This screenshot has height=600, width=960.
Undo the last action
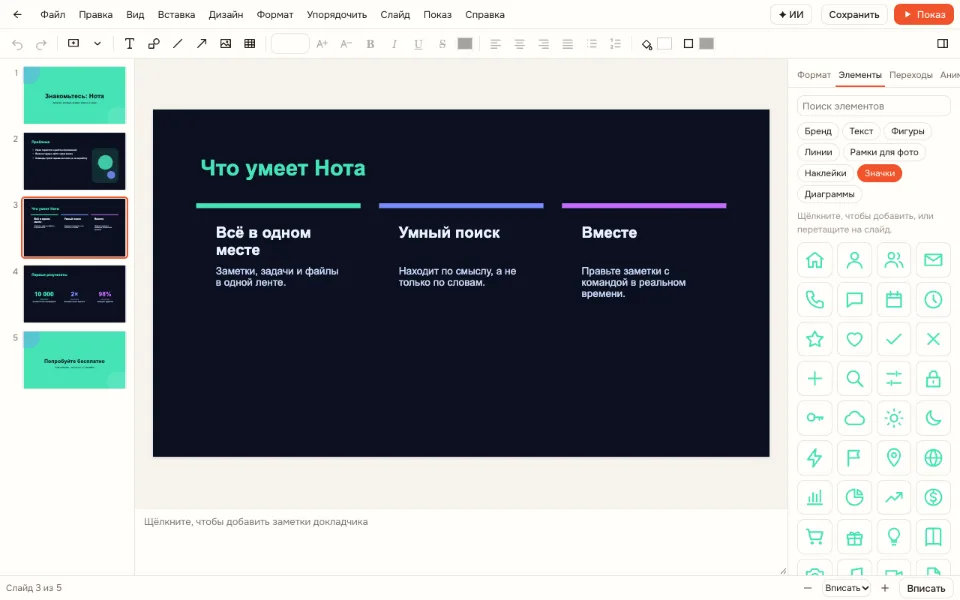point(17,44)
